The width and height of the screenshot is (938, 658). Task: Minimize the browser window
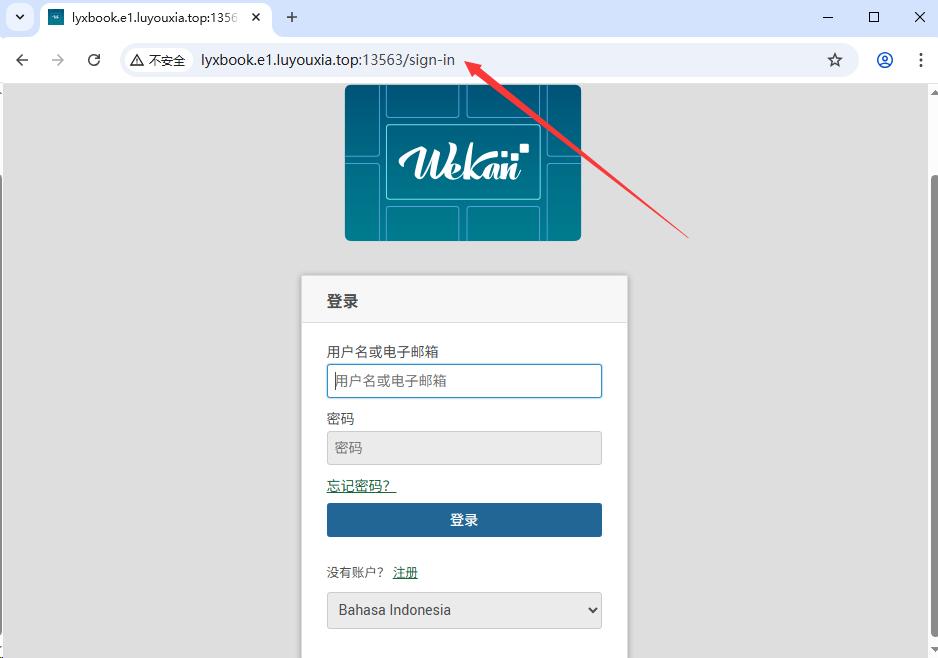(x=828, y=17)
